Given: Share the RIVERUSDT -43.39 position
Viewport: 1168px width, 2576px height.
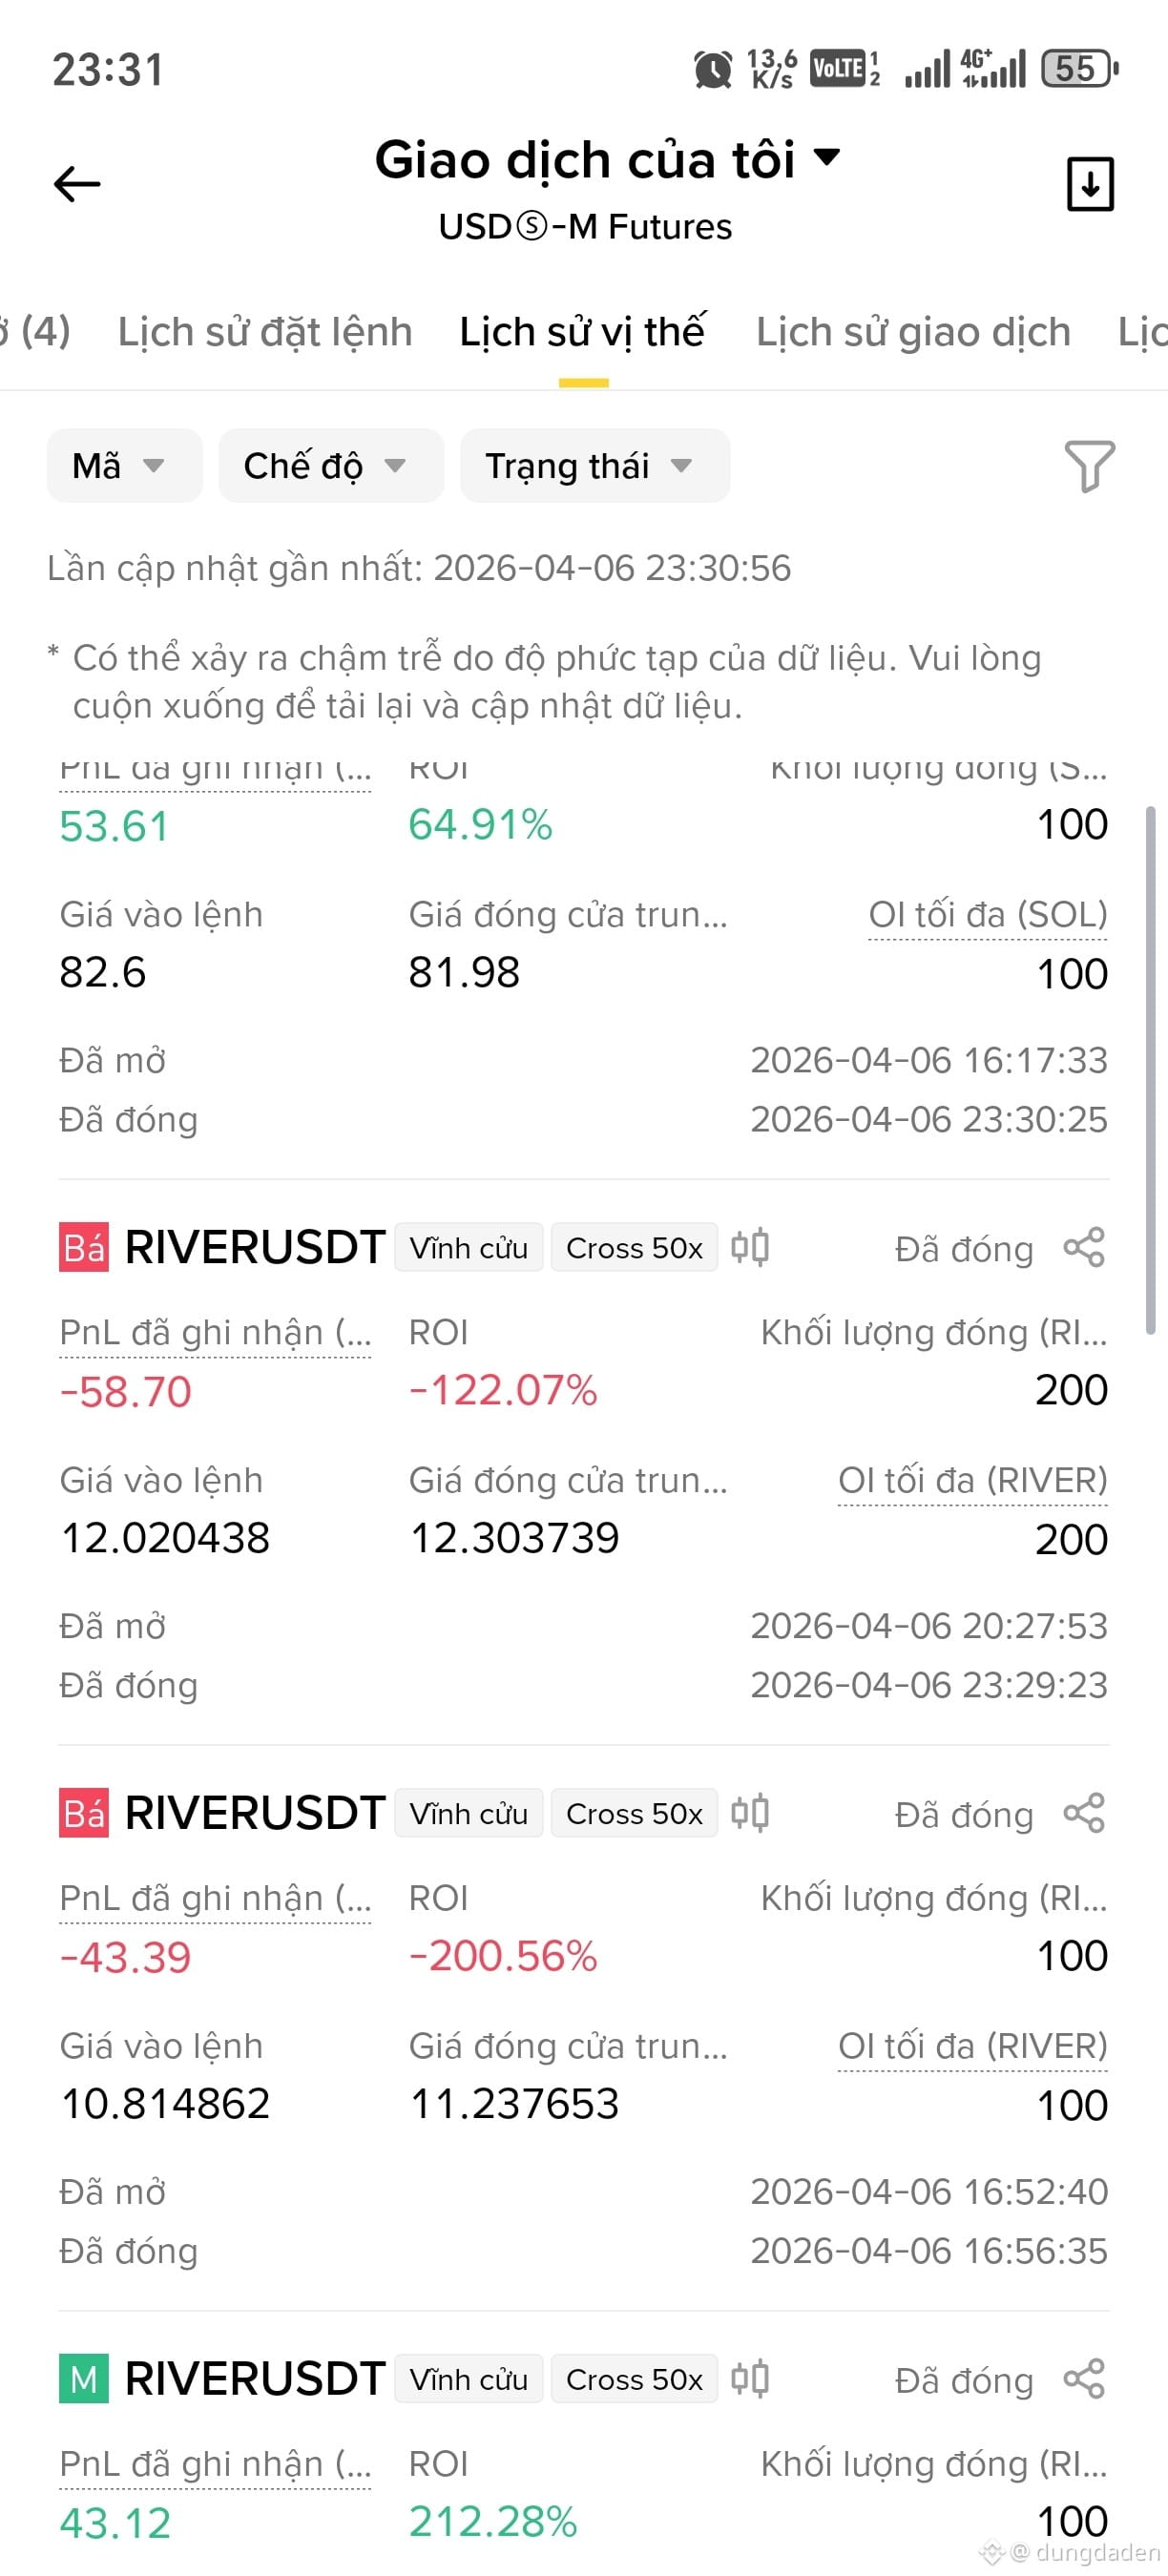Looking at the screenshot, I should click(1084, 1813).
